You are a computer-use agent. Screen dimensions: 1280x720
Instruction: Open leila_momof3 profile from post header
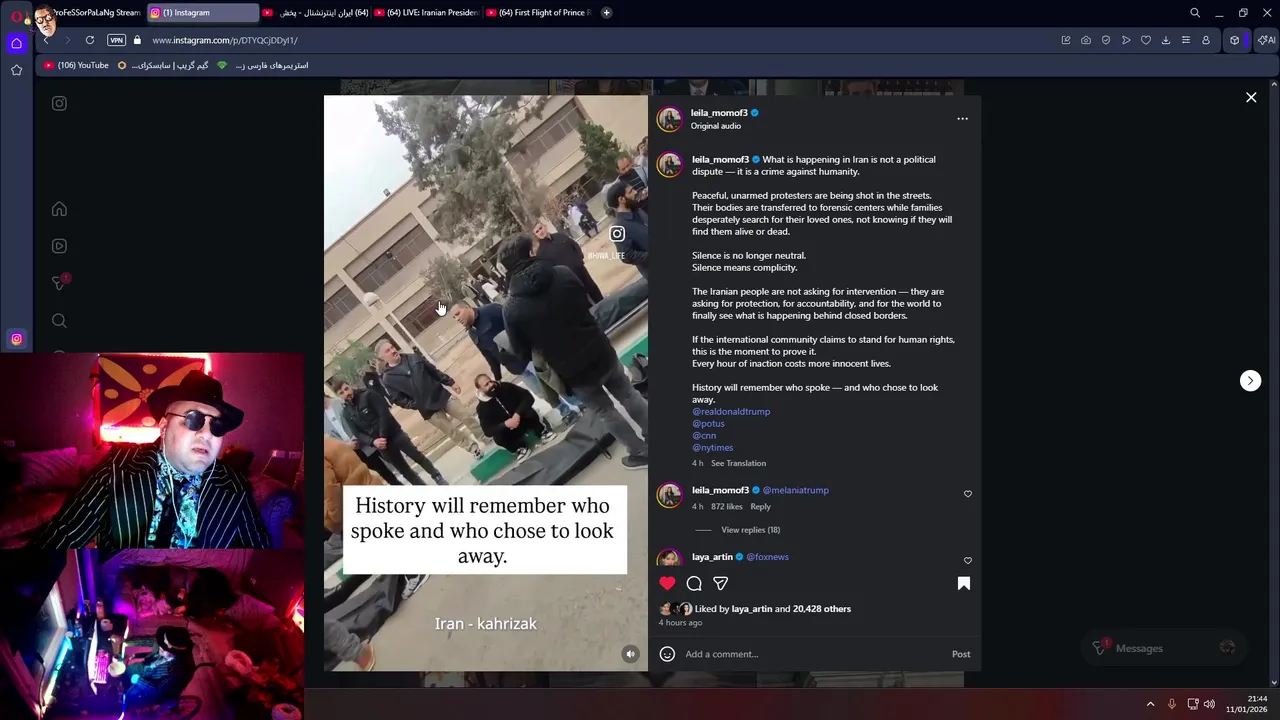[x=719, y=113]
